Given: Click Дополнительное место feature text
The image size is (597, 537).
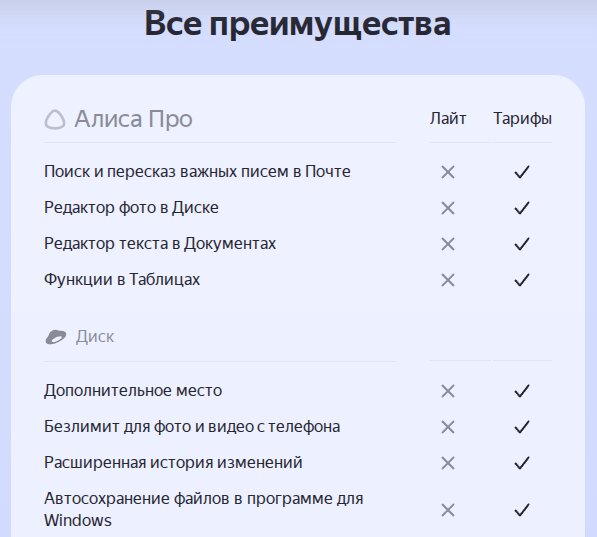Looking at the screenshot, I should (133, 391).
